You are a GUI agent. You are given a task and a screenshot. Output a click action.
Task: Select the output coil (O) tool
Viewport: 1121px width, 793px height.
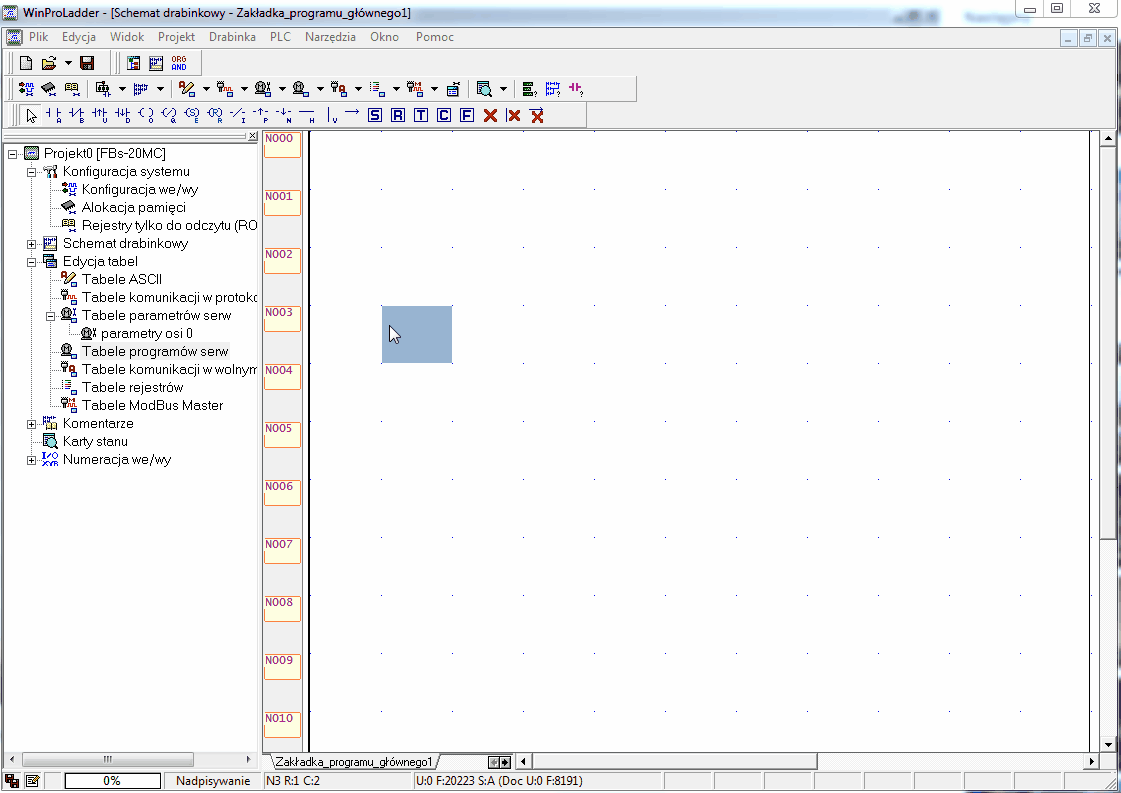coord(146,115)
